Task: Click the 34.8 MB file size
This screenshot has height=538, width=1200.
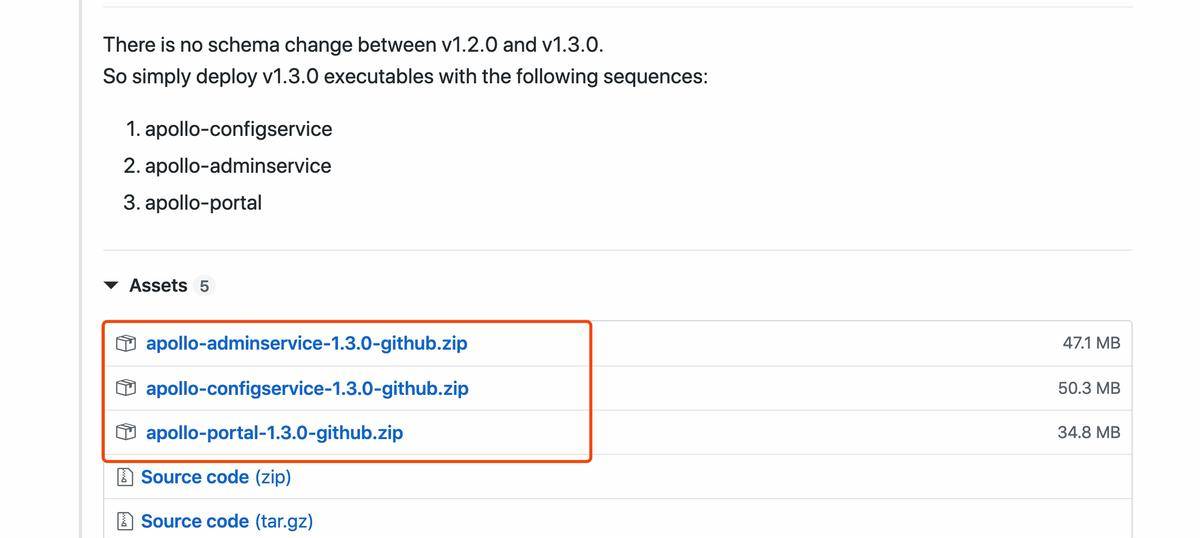Action: click(1089, 433)
